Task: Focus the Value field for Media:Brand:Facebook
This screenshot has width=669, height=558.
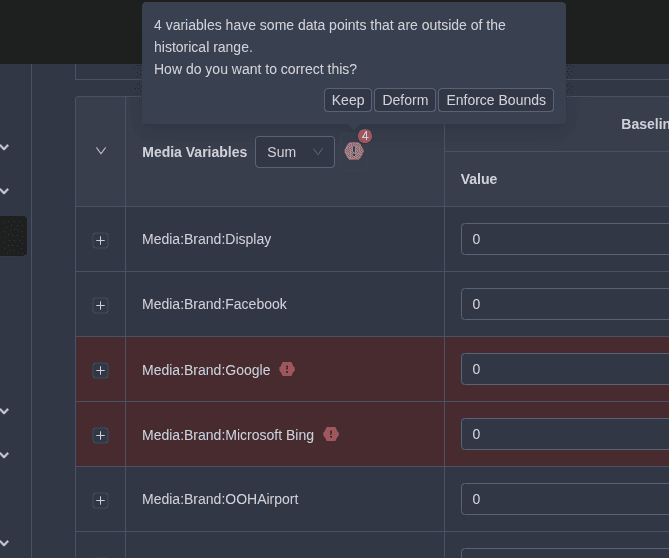Action: pyautogui.click(x=565, y=304)
